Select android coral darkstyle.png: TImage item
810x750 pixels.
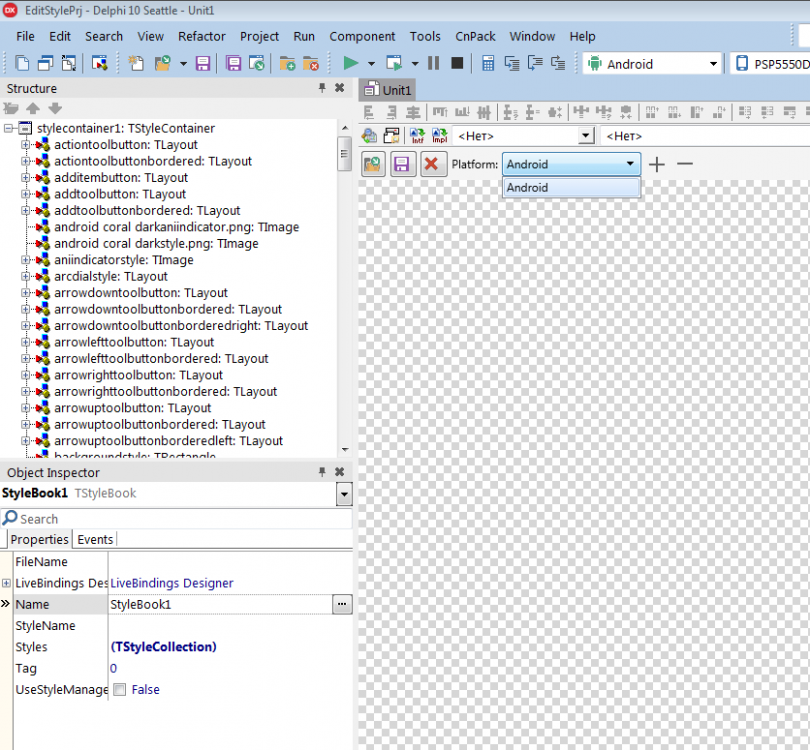156,243
